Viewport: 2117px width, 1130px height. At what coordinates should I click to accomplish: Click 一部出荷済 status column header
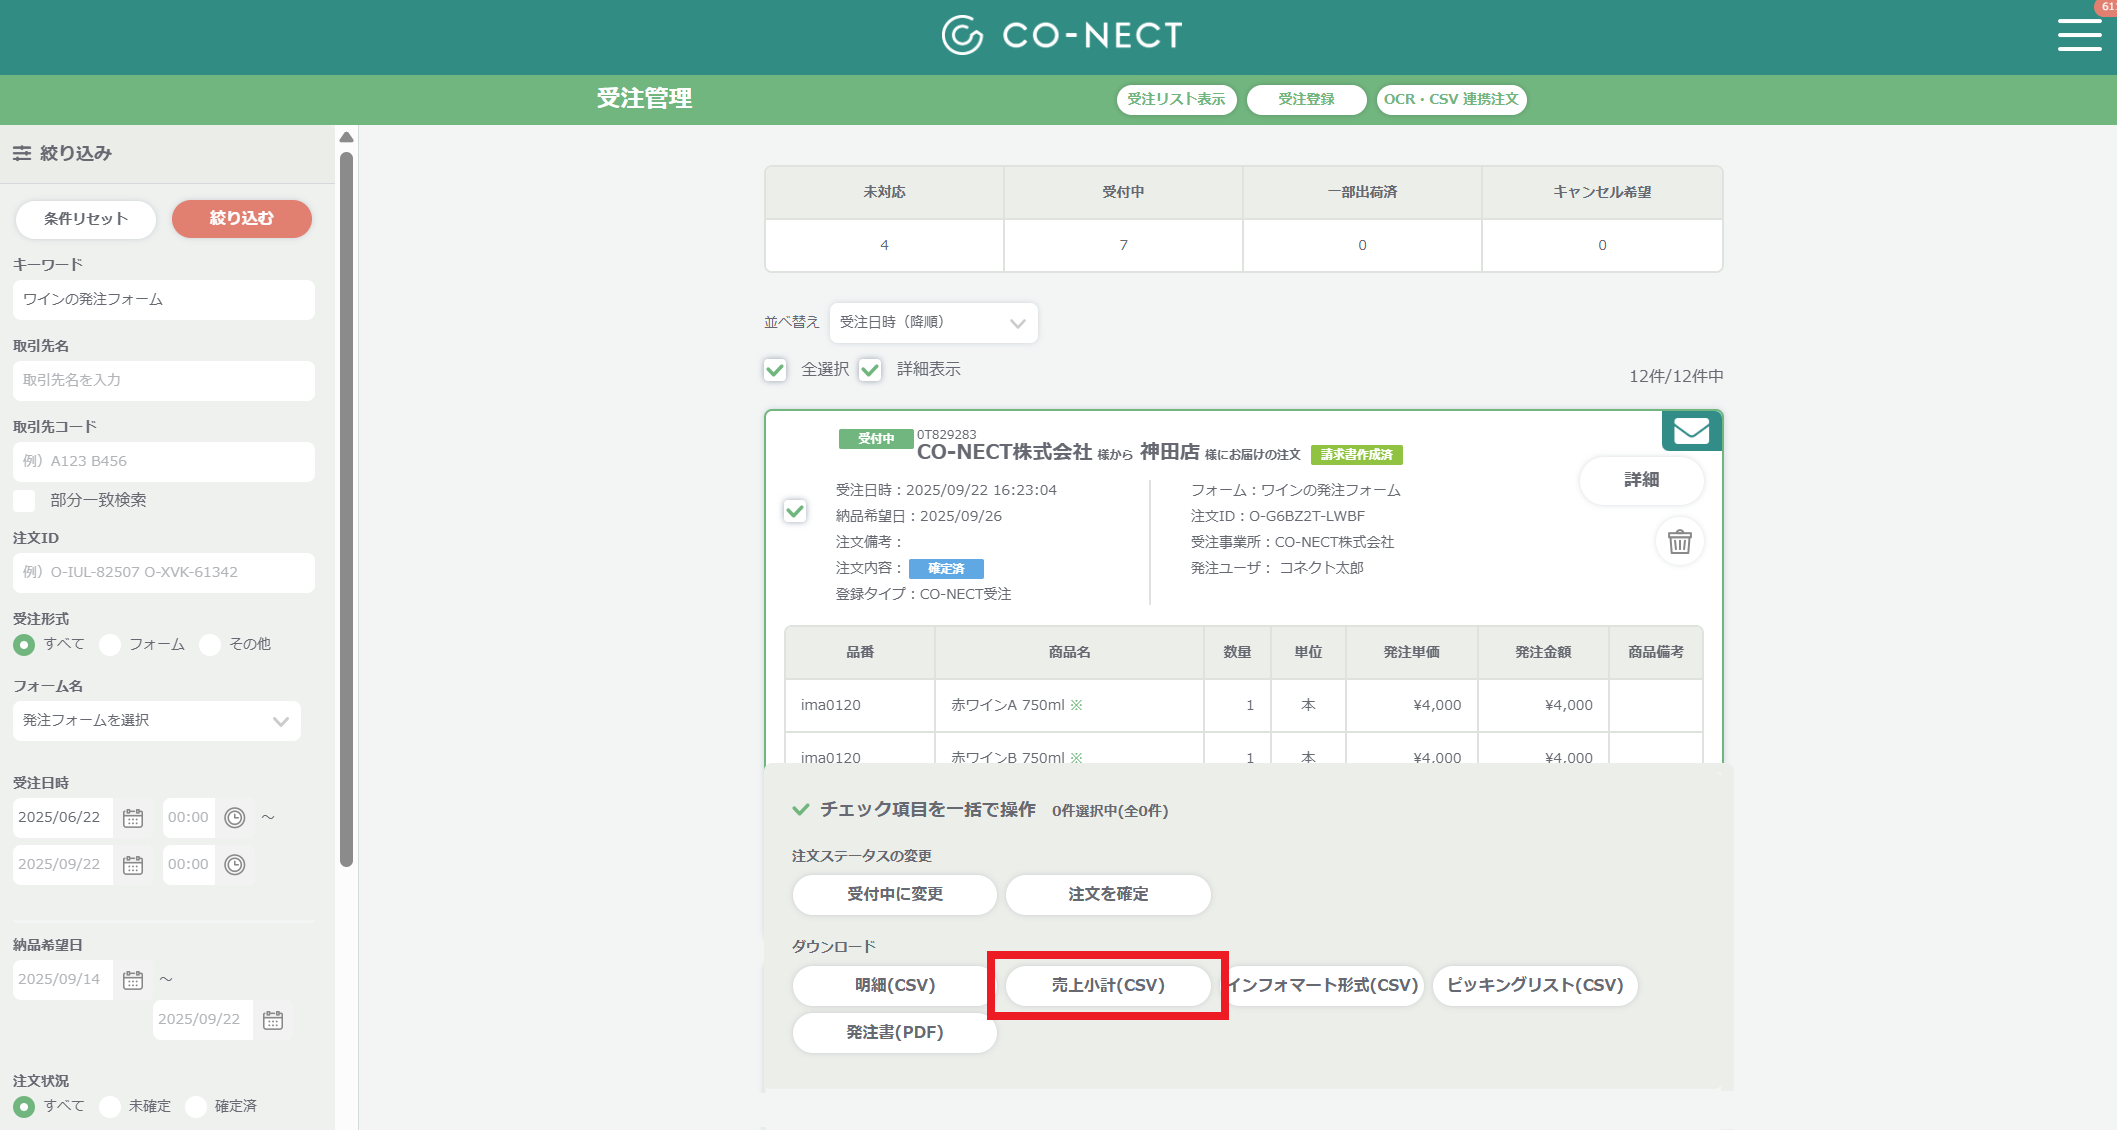1362,192
